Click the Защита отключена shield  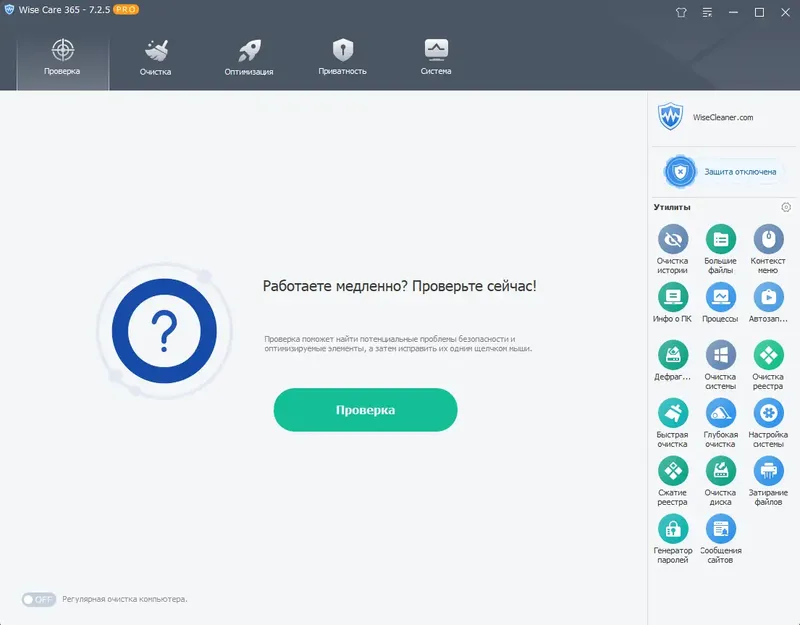(725, 171)
